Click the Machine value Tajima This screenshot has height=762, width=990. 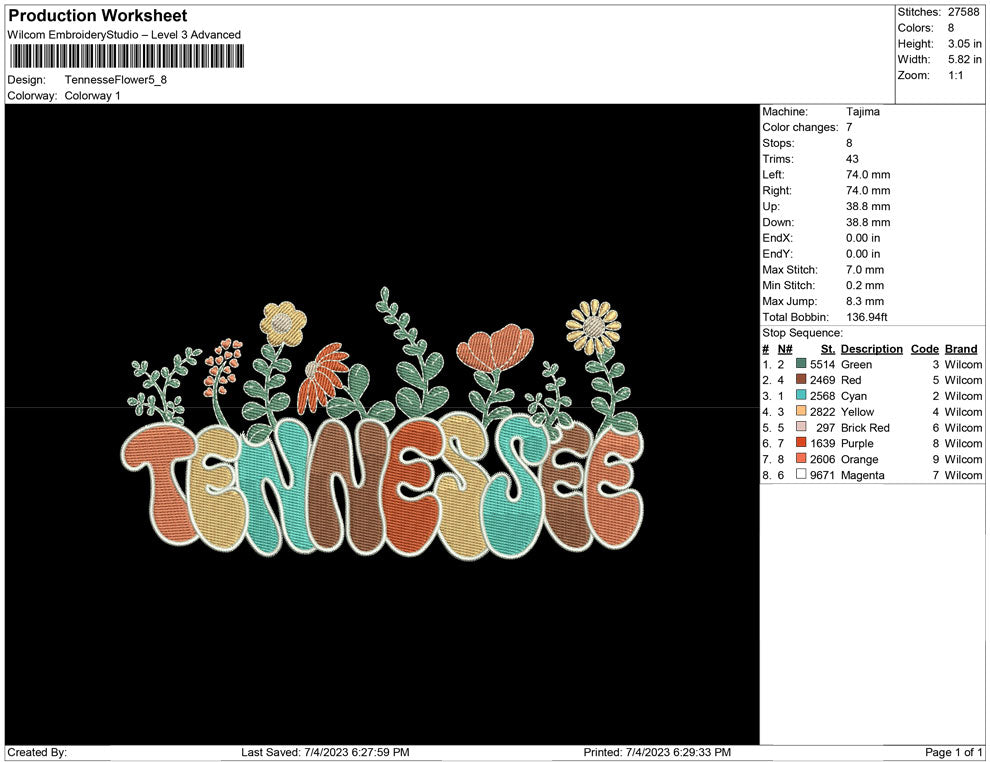[862, 112]
